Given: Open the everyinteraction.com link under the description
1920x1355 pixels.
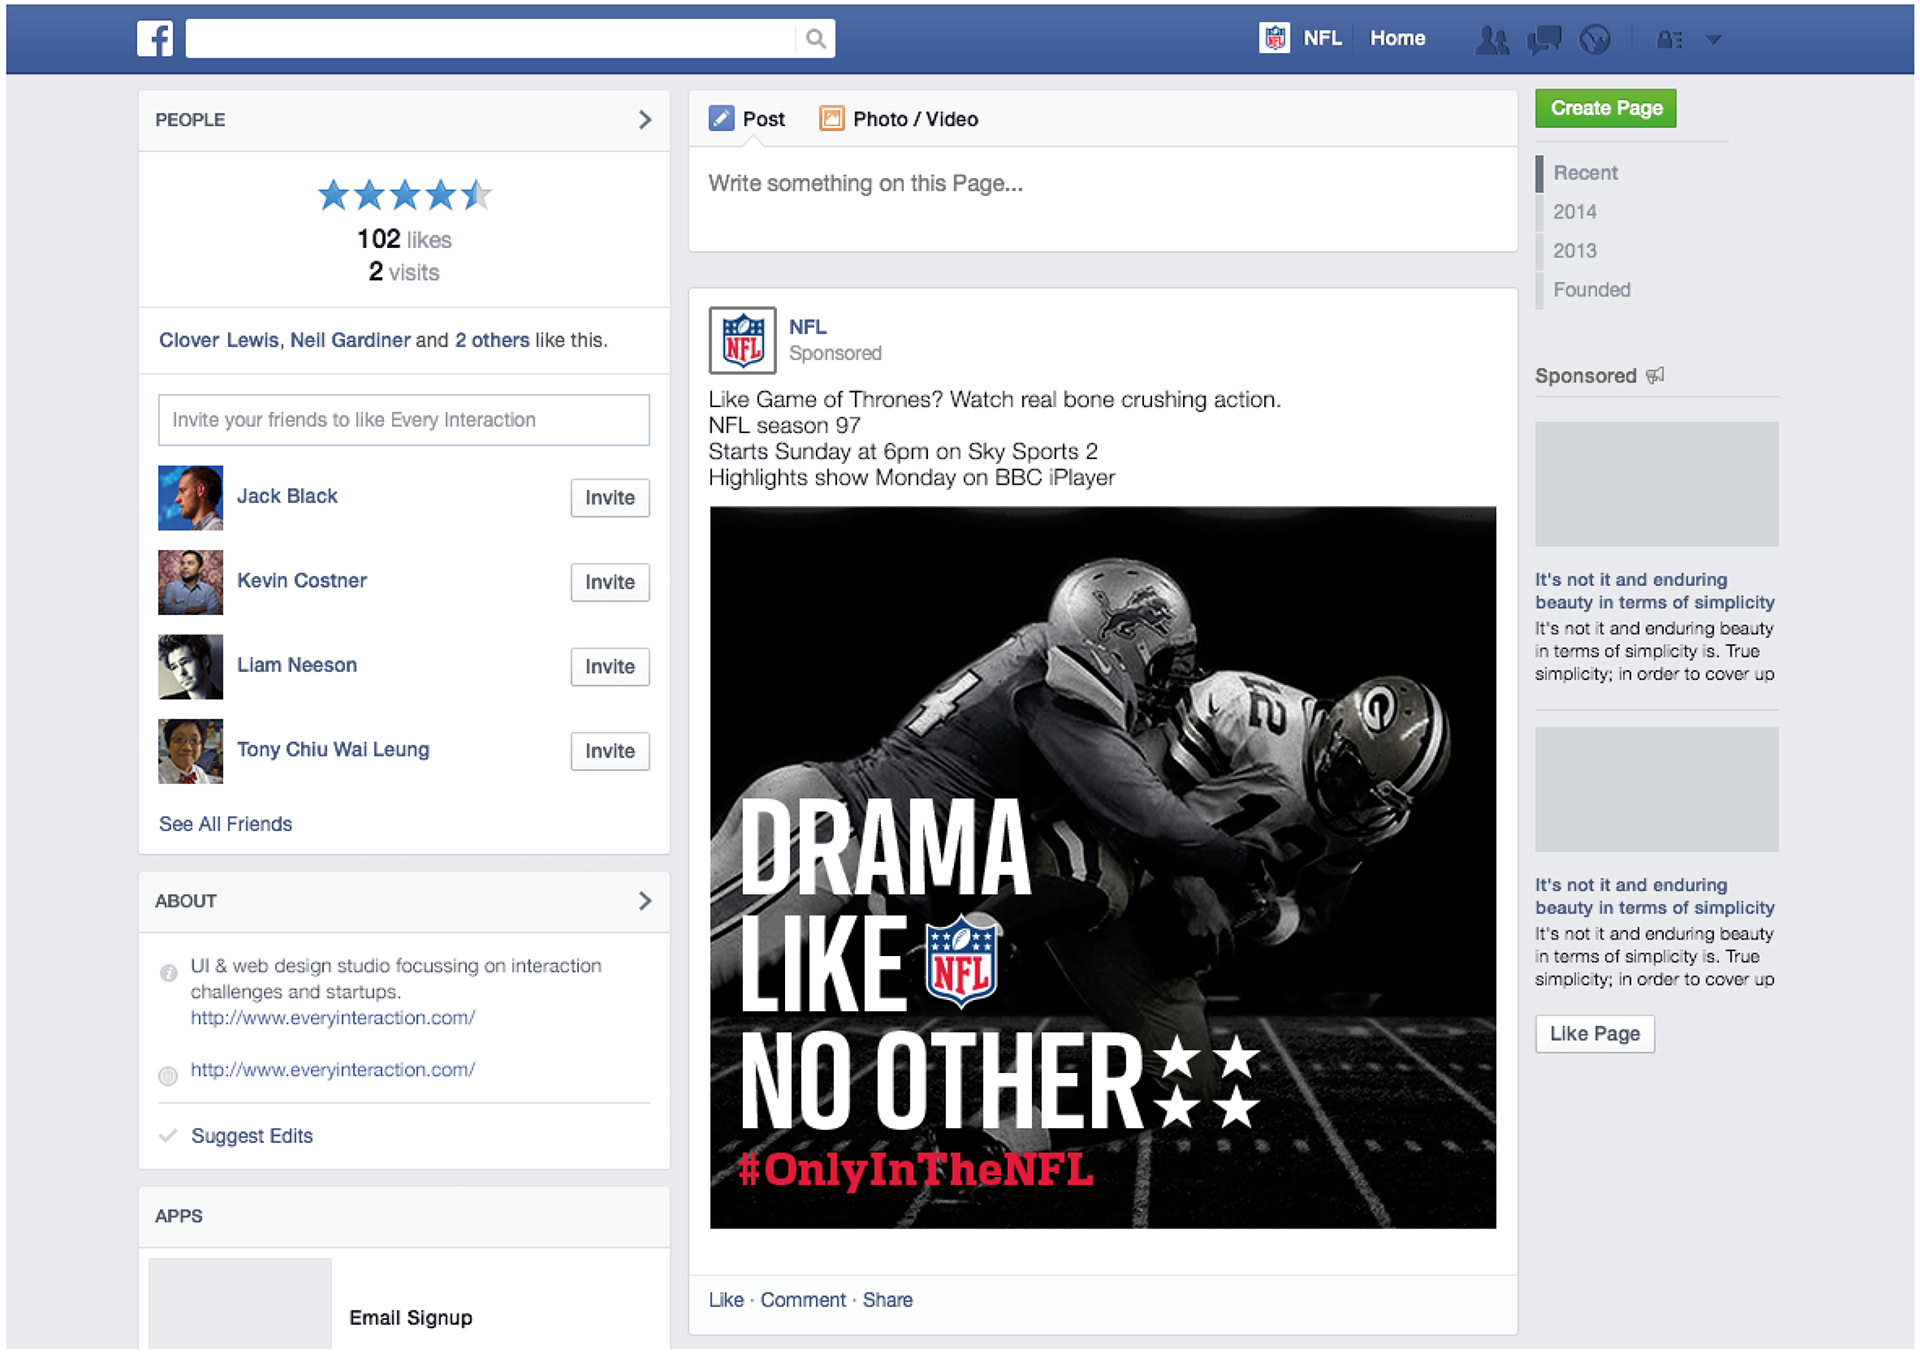Looking at the screenshot, I should coord(333,1018).
